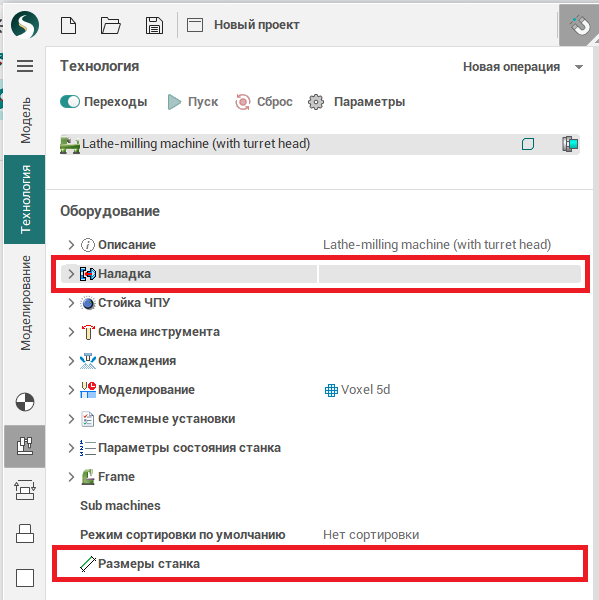Click the Размеры станка ruler icon
This screenshot has width=599, height=600.
[88, 564]
